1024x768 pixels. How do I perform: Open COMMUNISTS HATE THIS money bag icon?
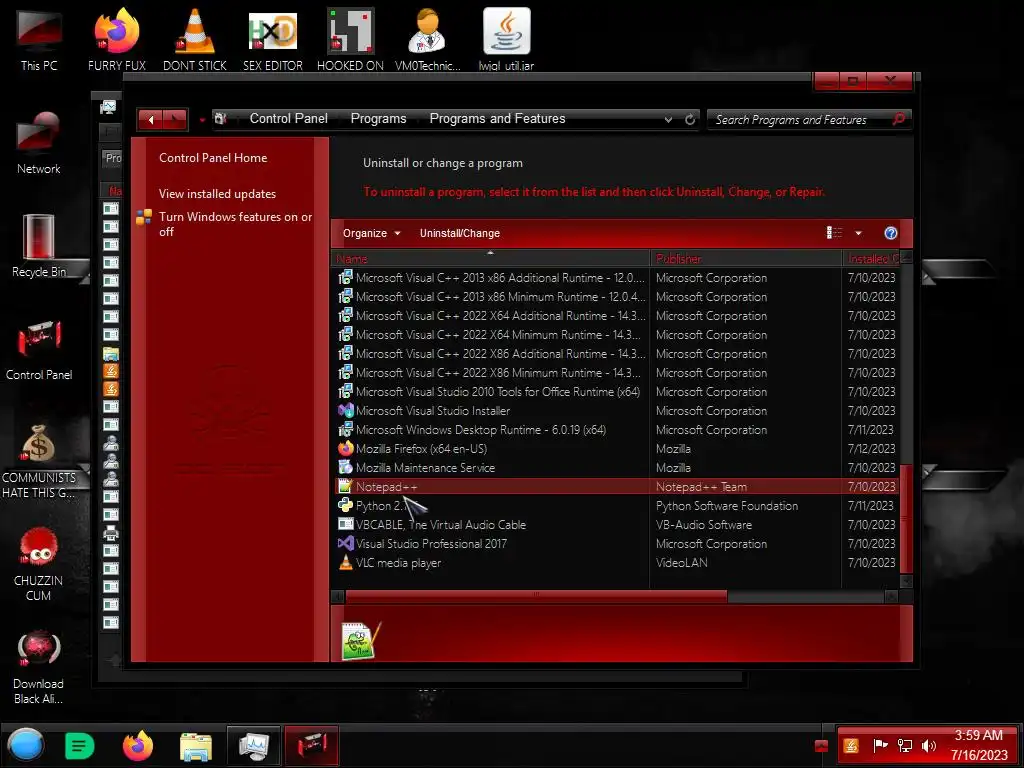[x=39, y=461]
